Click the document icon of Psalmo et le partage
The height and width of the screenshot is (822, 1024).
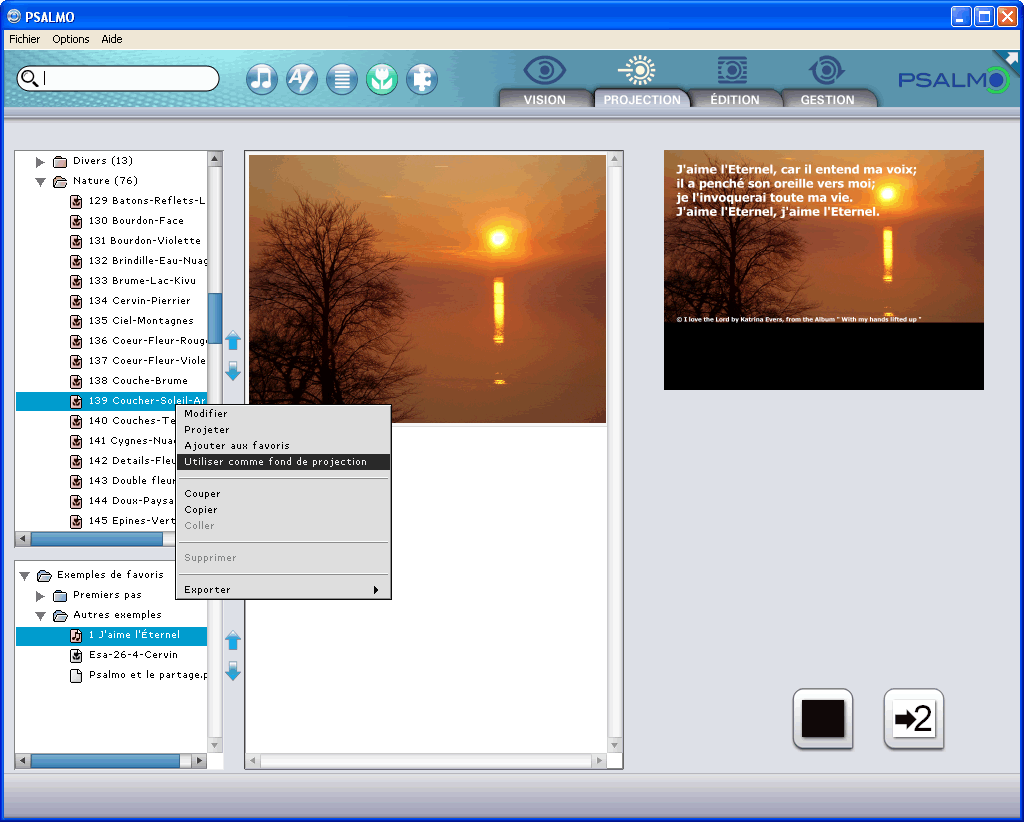pyautogui.click(x=76, y=676)
